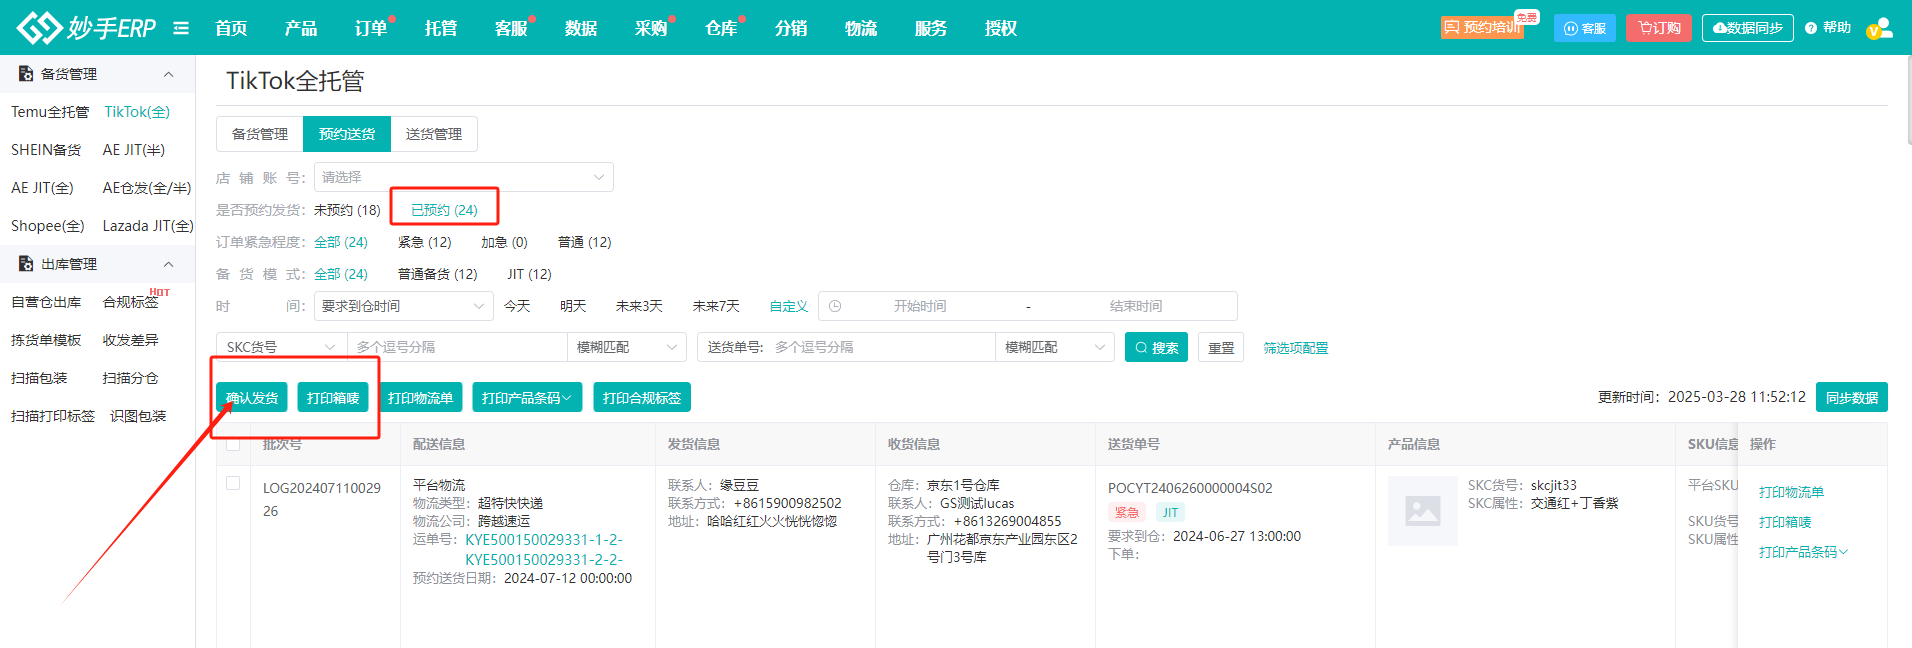Open the 物流 top menu

click(x=861, y=28)
